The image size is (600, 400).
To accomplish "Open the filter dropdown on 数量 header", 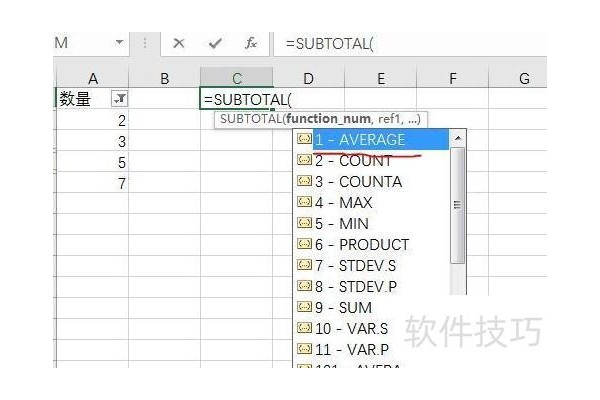I will pos(120,98).
